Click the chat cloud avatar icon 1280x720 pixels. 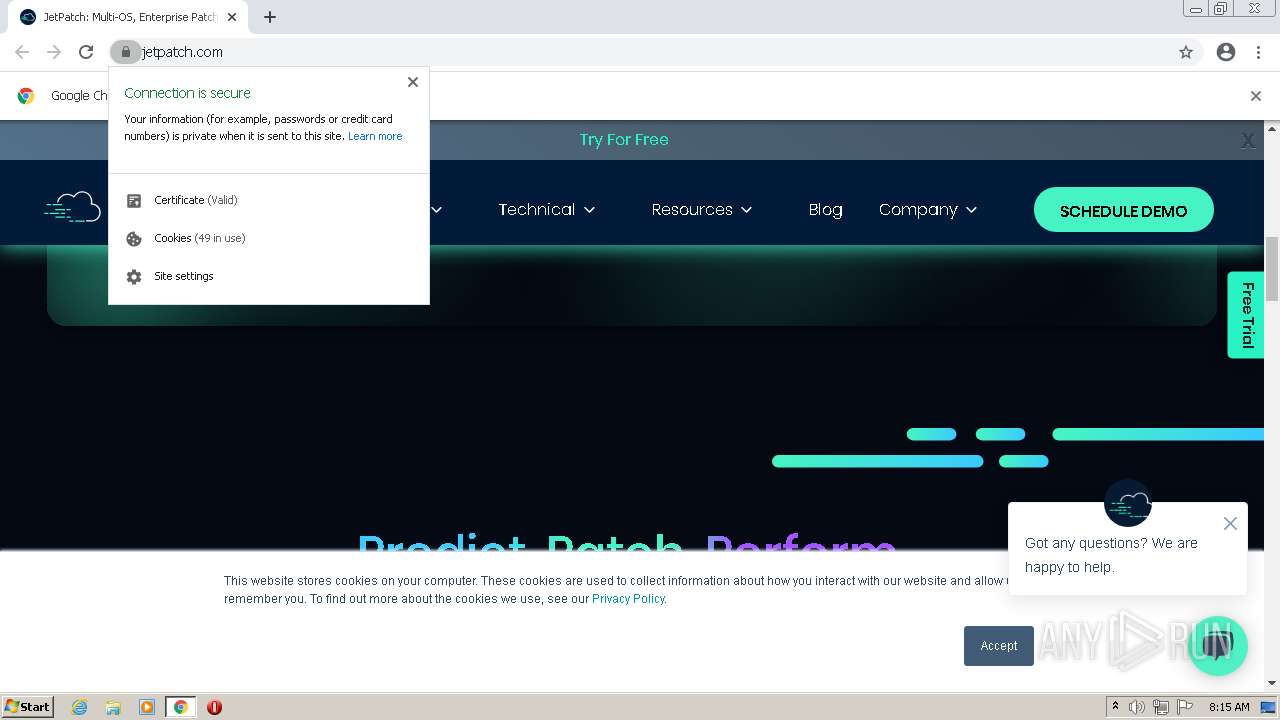click(1128, 503)
